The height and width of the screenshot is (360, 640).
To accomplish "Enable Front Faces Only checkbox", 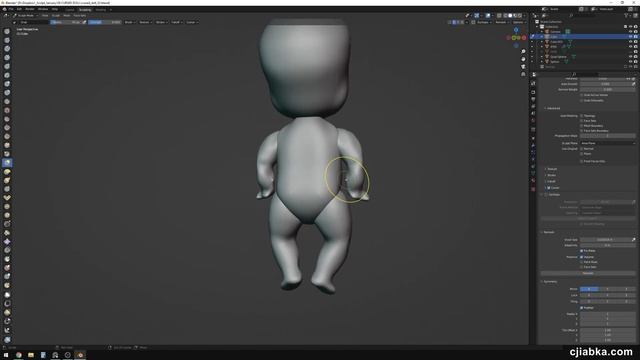I will [x=582, y=161].
